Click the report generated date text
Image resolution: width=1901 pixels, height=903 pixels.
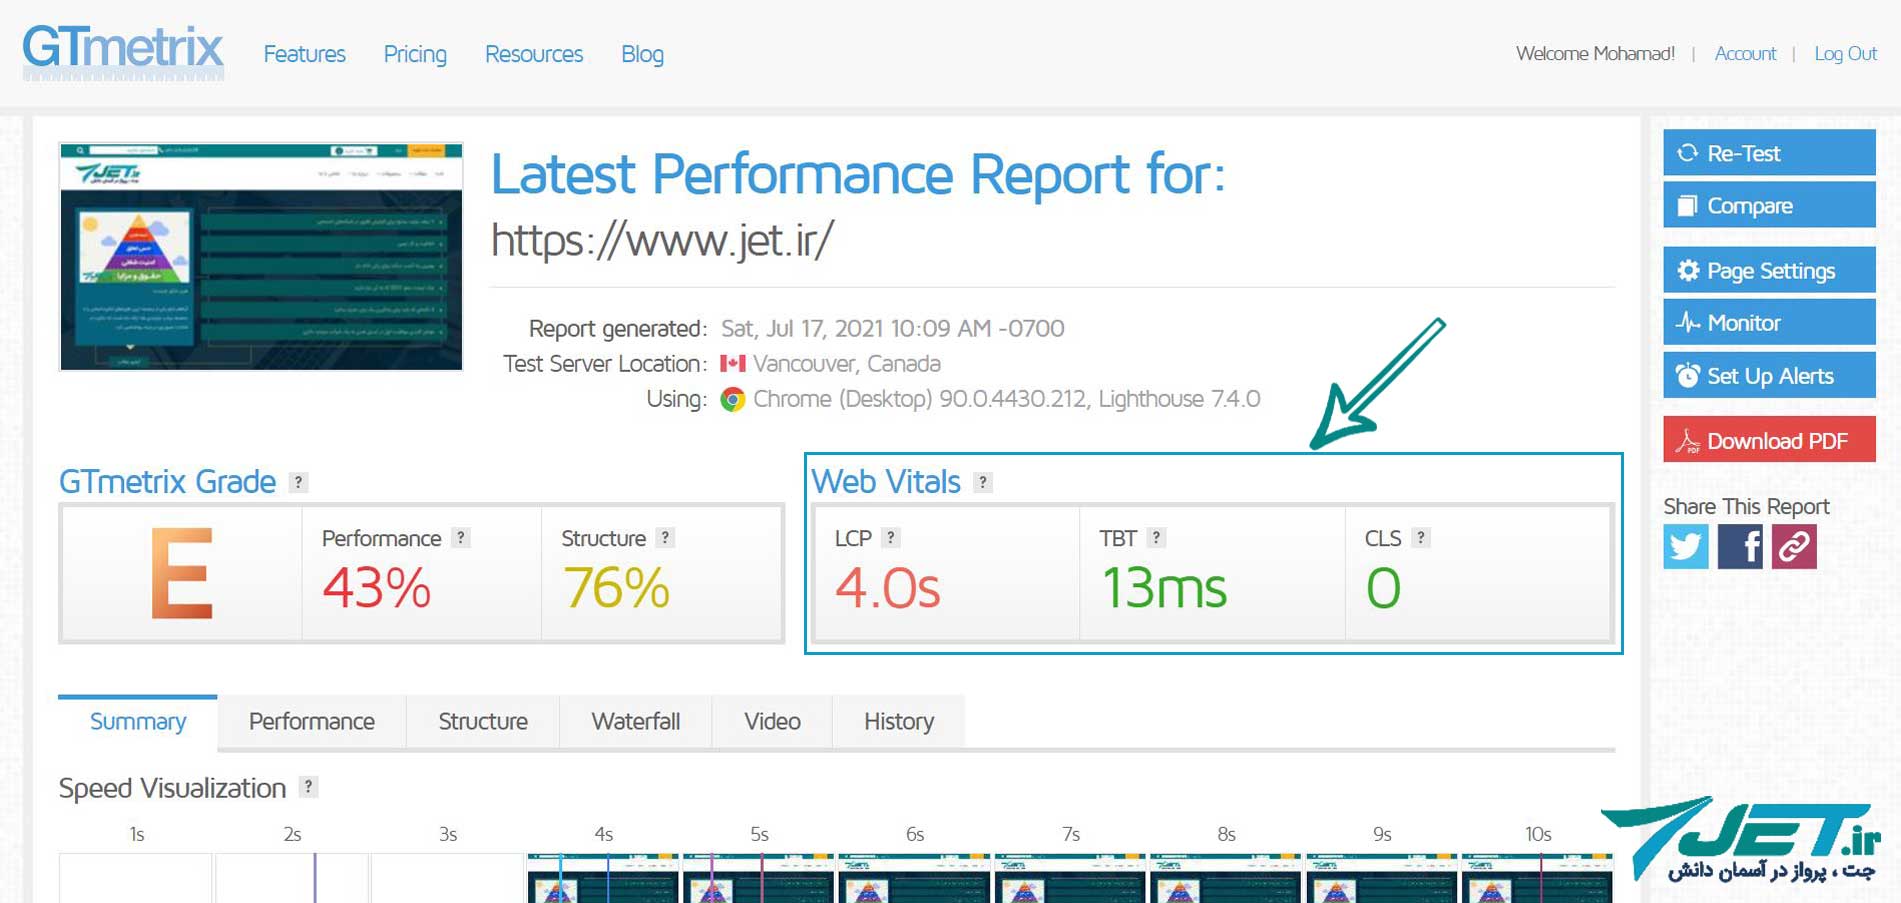(x=892, y=329)
